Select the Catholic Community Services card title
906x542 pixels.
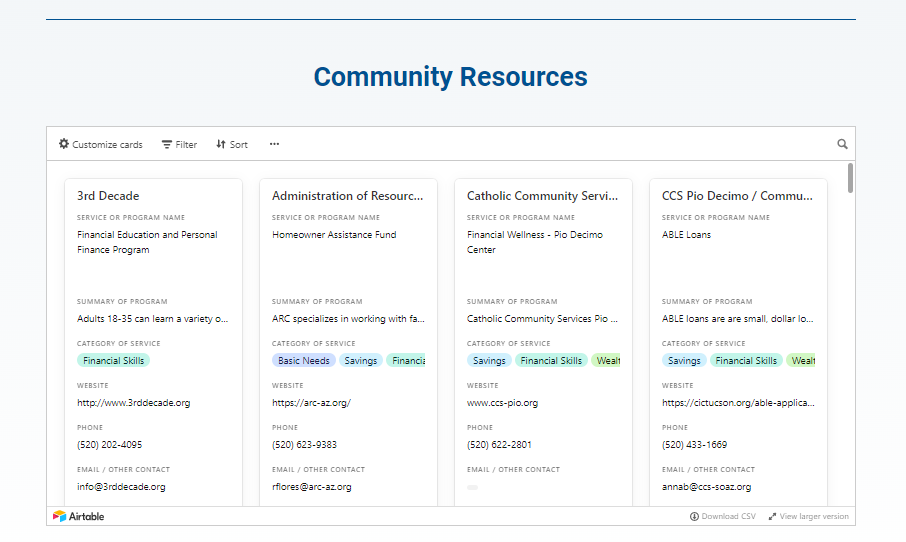click(542, 196)
